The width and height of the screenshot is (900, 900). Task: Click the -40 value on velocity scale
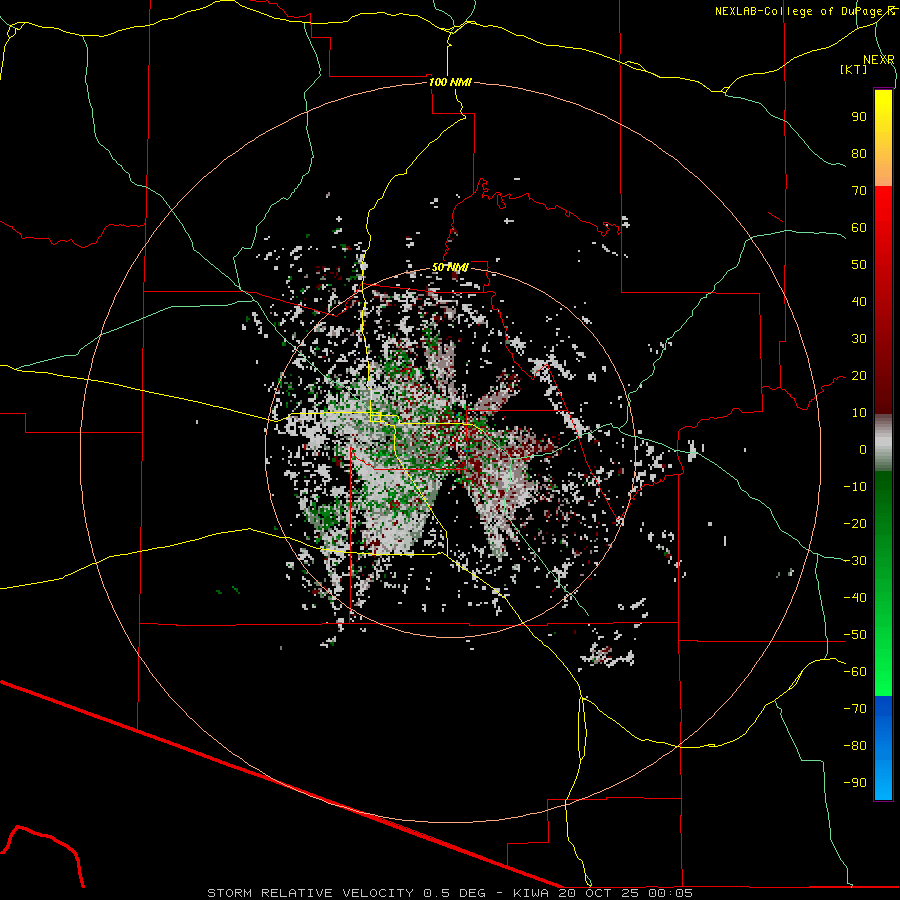click(x=855, y=598)
